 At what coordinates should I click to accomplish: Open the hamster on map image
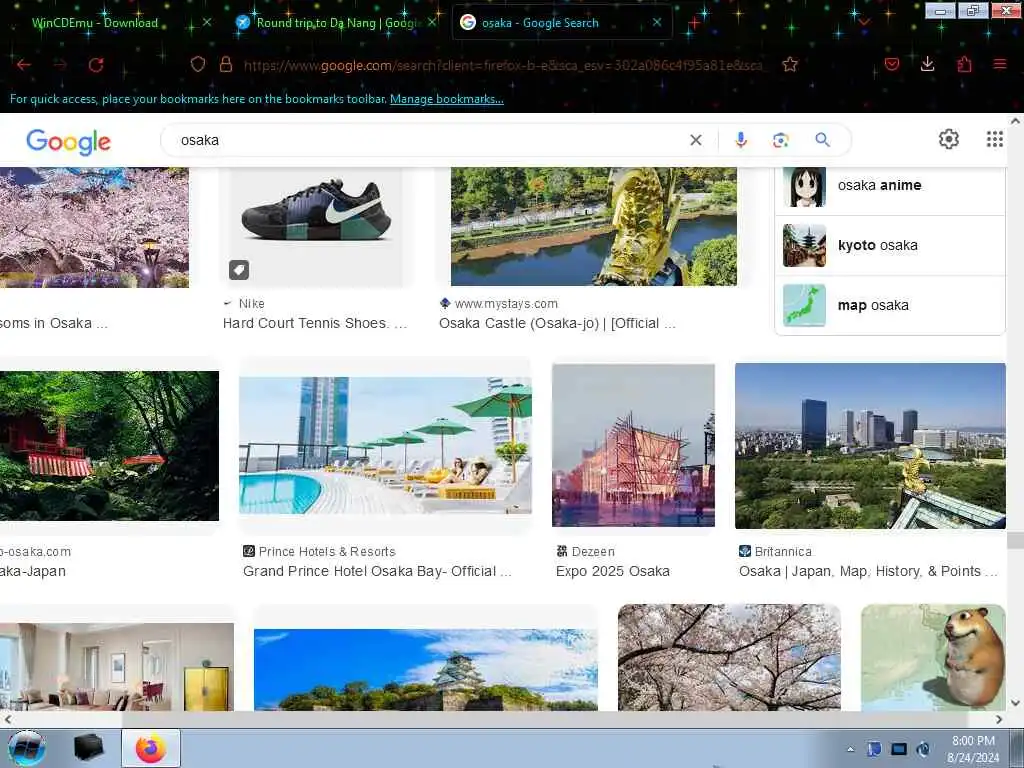(933, 657)
